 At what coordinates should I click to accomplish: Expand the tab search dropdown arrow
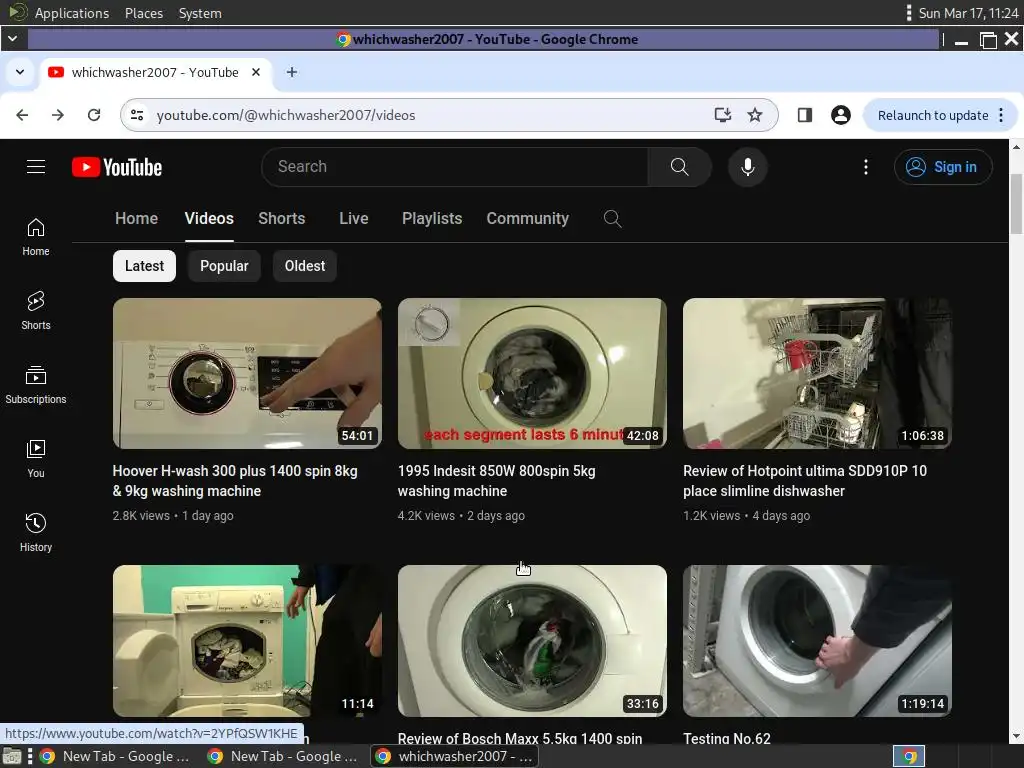tap(20, 72)
